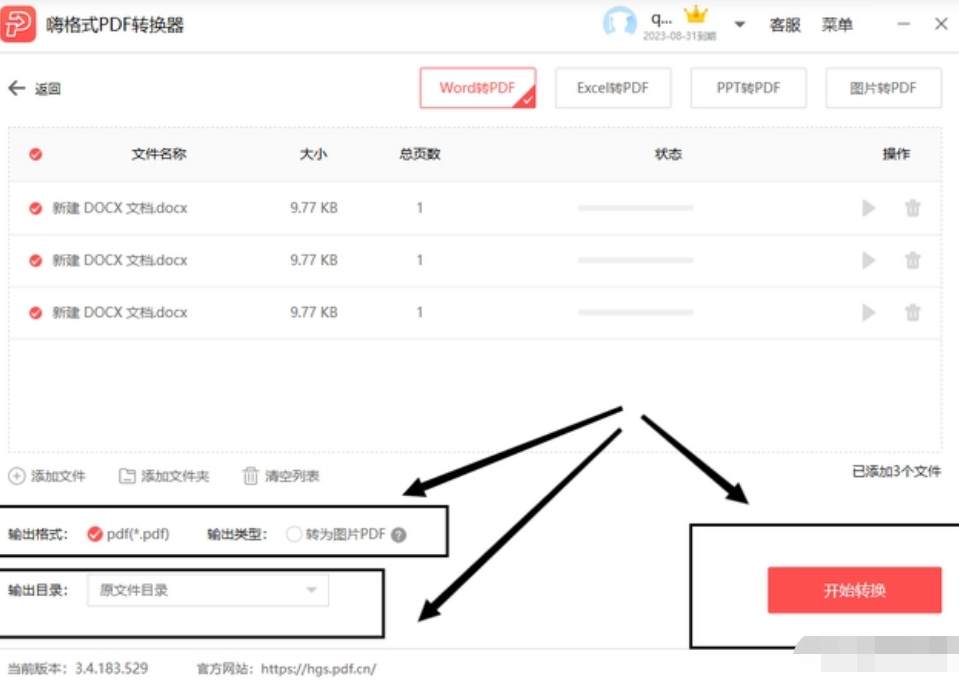Click the 添加文件夹 folder icon

127,476
